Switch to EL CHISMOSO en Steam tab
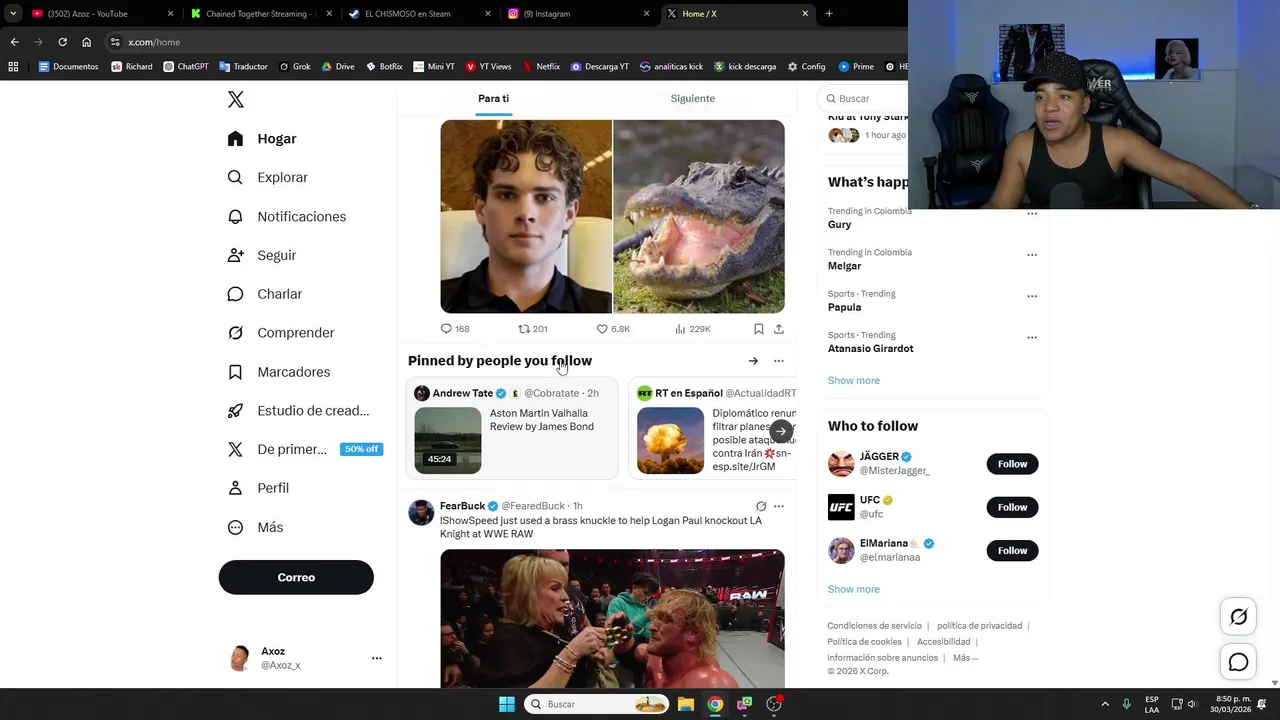The image size is (1280, 720). 420,14
